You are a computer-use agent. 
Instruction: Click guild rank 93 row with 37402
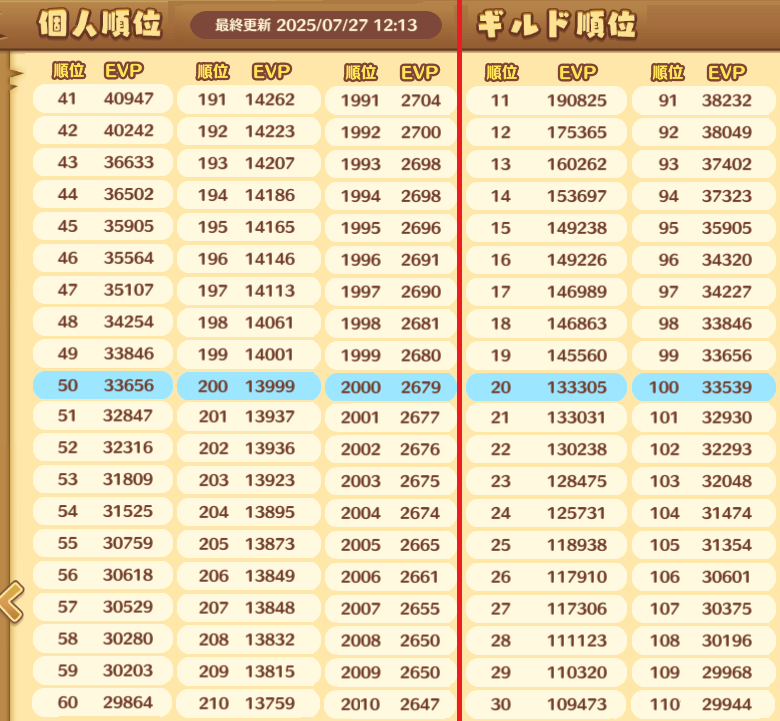[704, 164]
